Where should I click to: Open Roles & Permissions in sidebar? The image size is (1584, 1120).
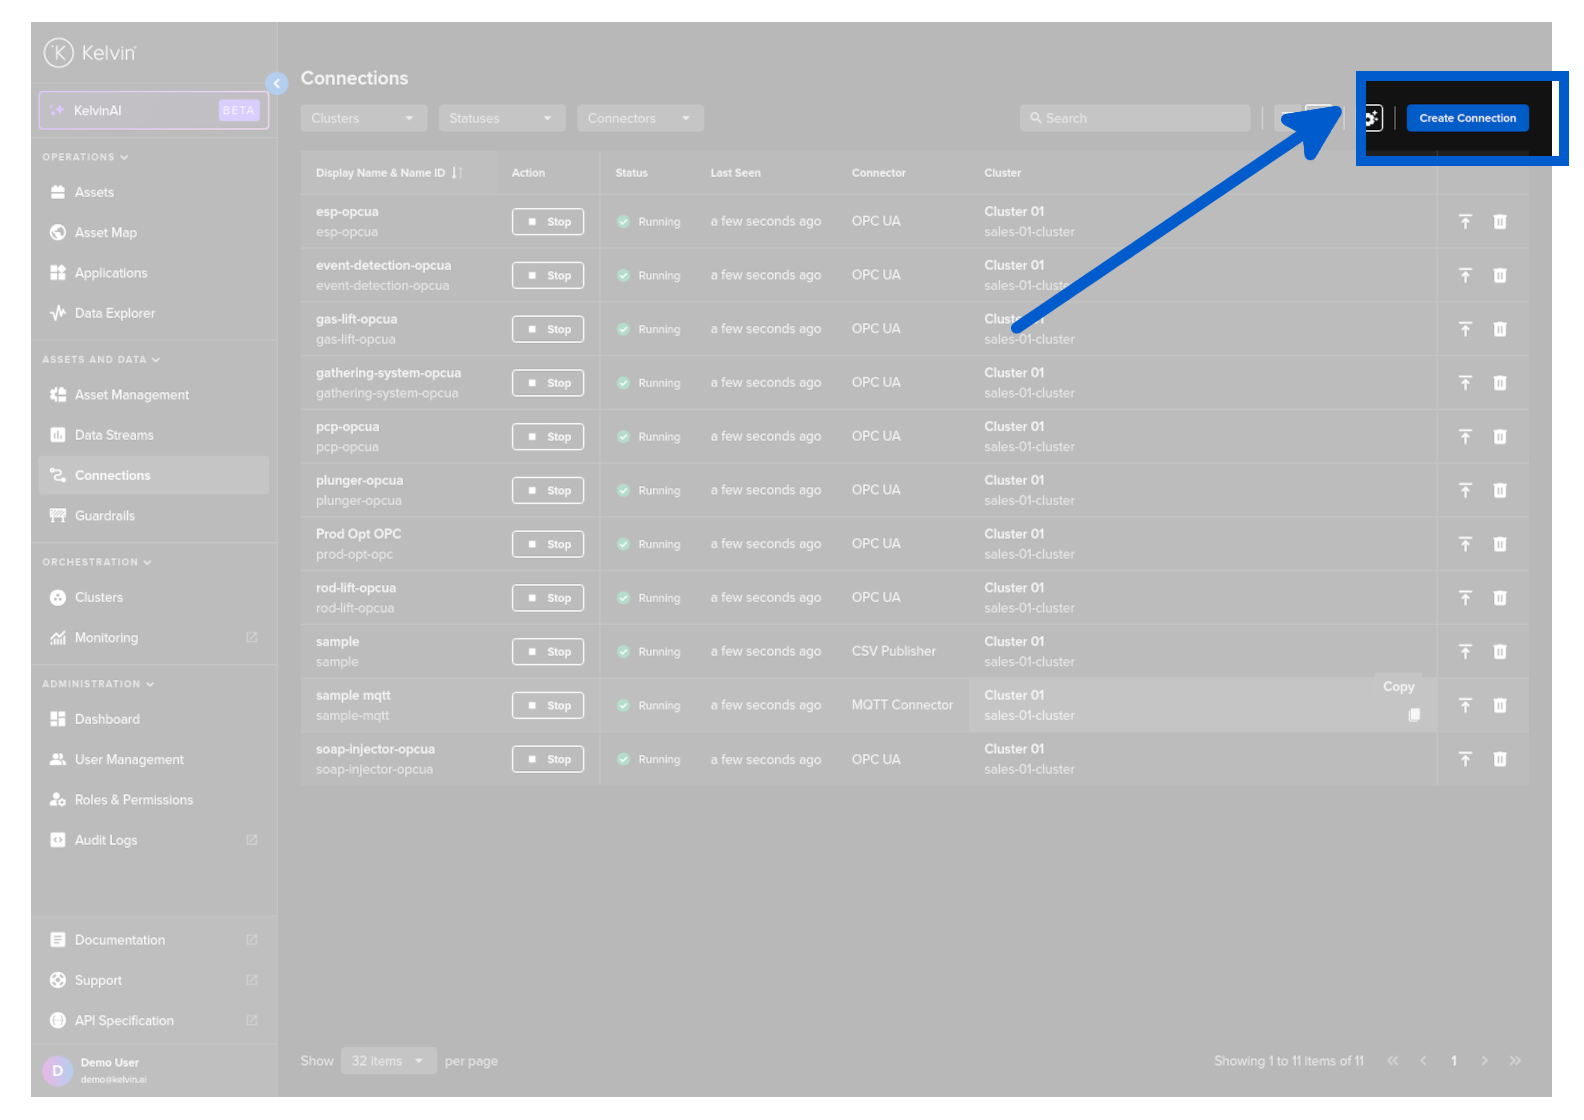point(133,800)
